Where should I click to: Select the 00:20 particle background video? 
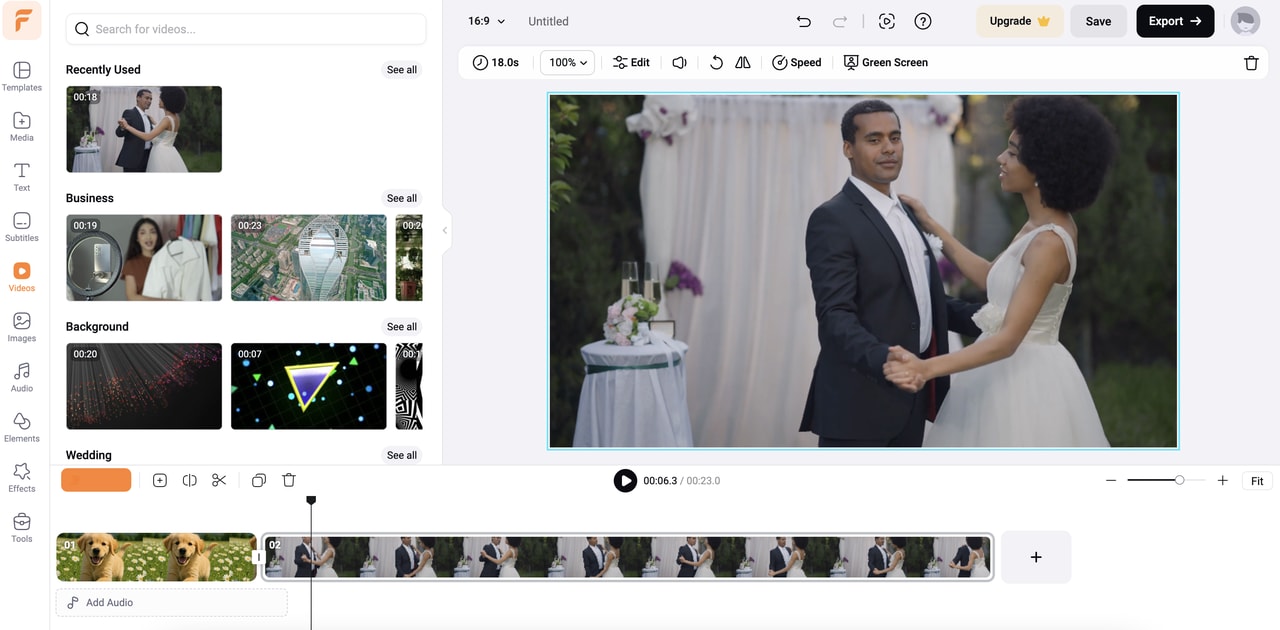(x=144, y=386)
